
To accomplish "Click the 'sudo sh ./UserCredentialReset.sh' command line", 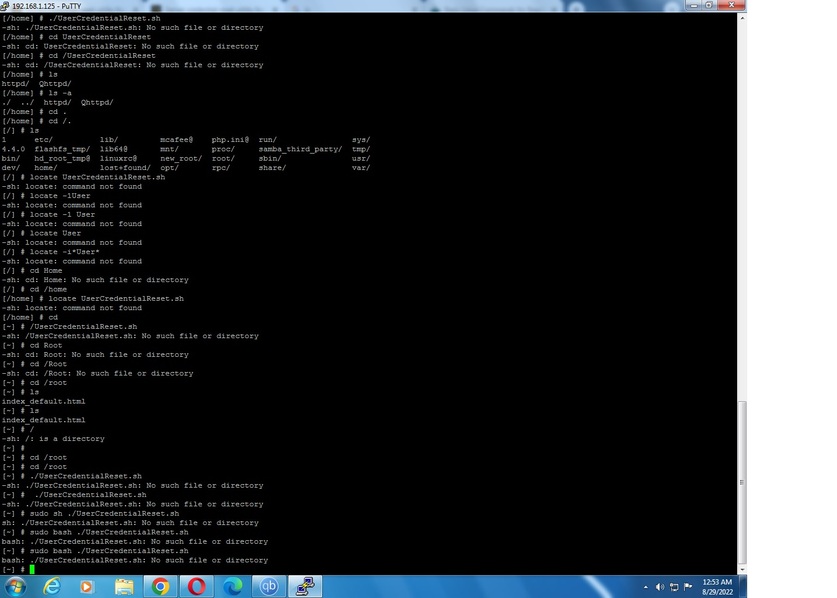I will click(91, 513).
